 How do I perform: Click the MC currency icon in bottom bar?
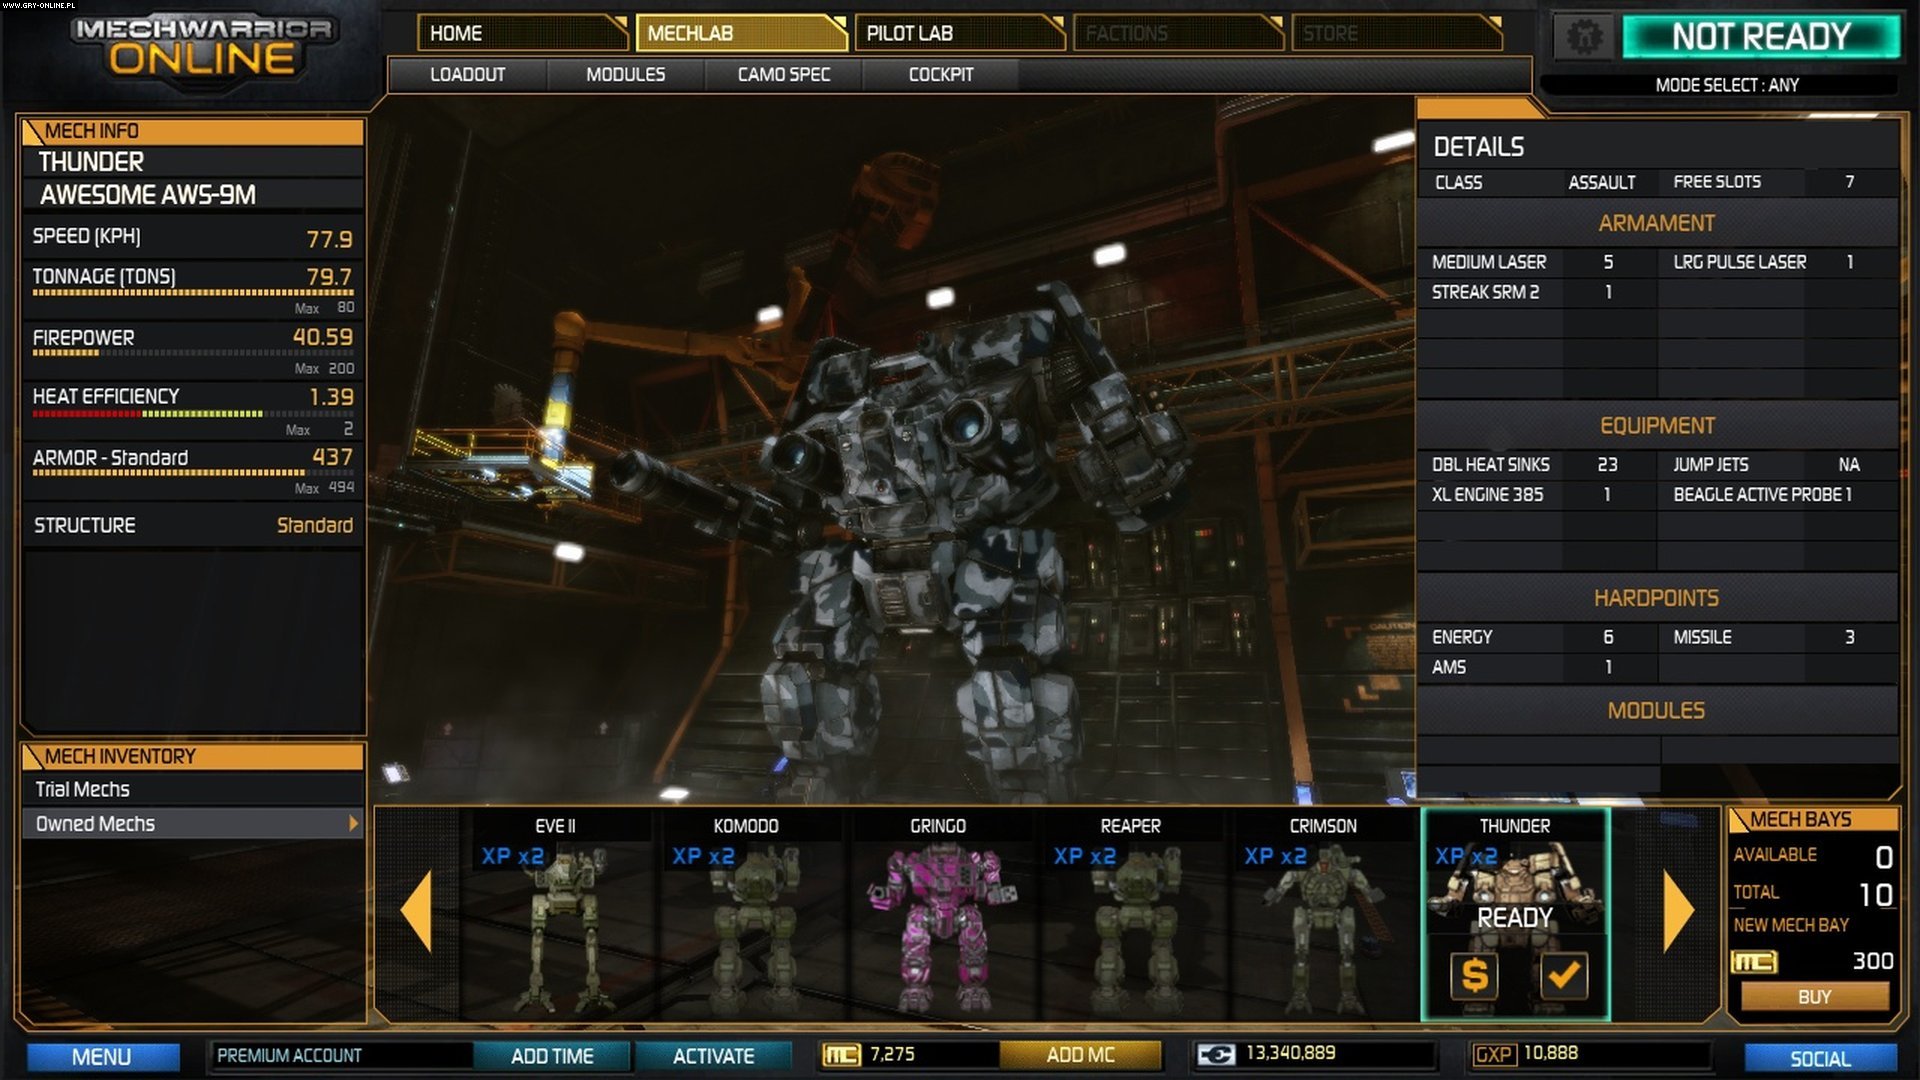pos(841,1055)
